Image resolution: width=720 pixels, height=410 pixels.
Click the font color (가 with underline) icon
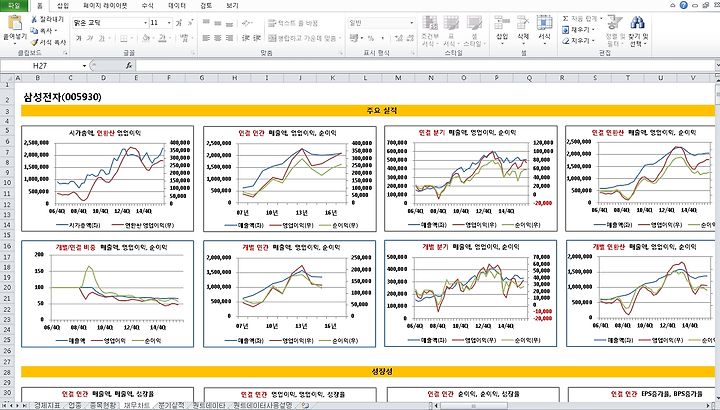coord(162,38)
